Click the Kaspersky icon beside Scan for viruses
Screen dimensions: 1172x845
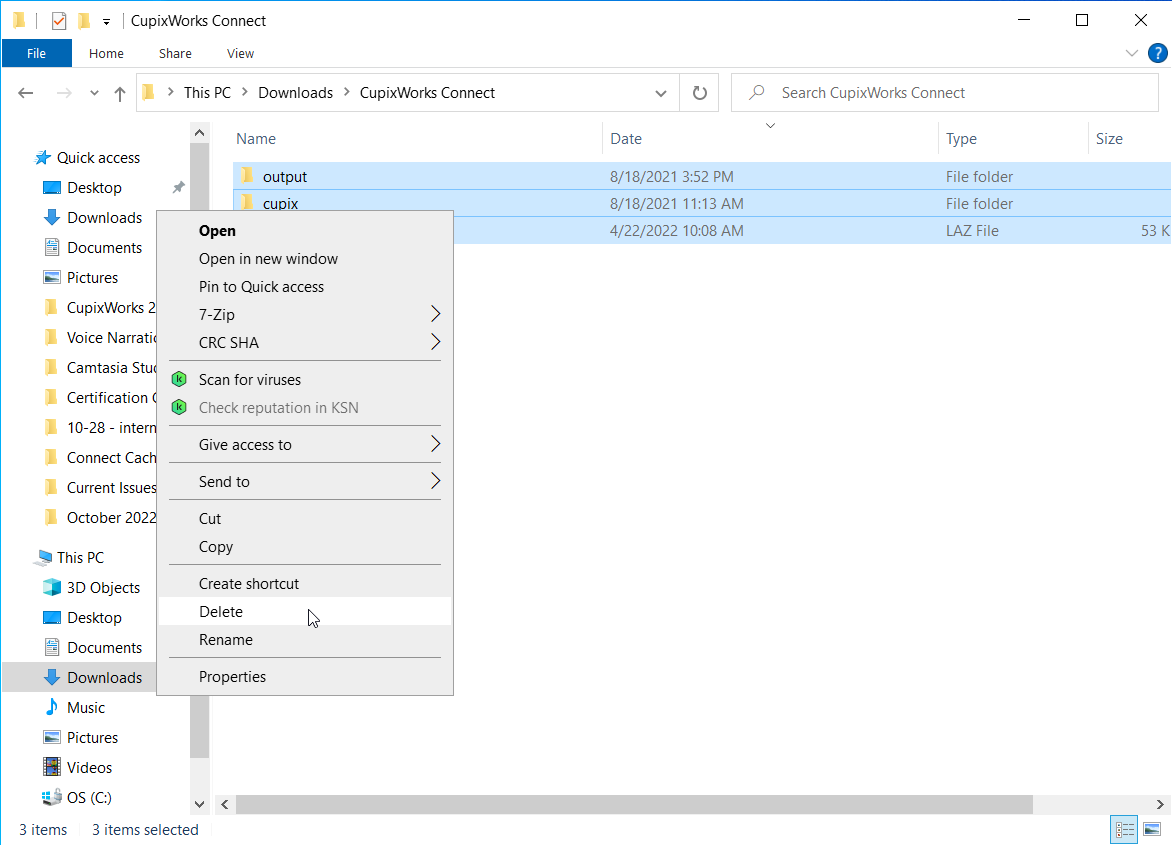tap(179, 380)
